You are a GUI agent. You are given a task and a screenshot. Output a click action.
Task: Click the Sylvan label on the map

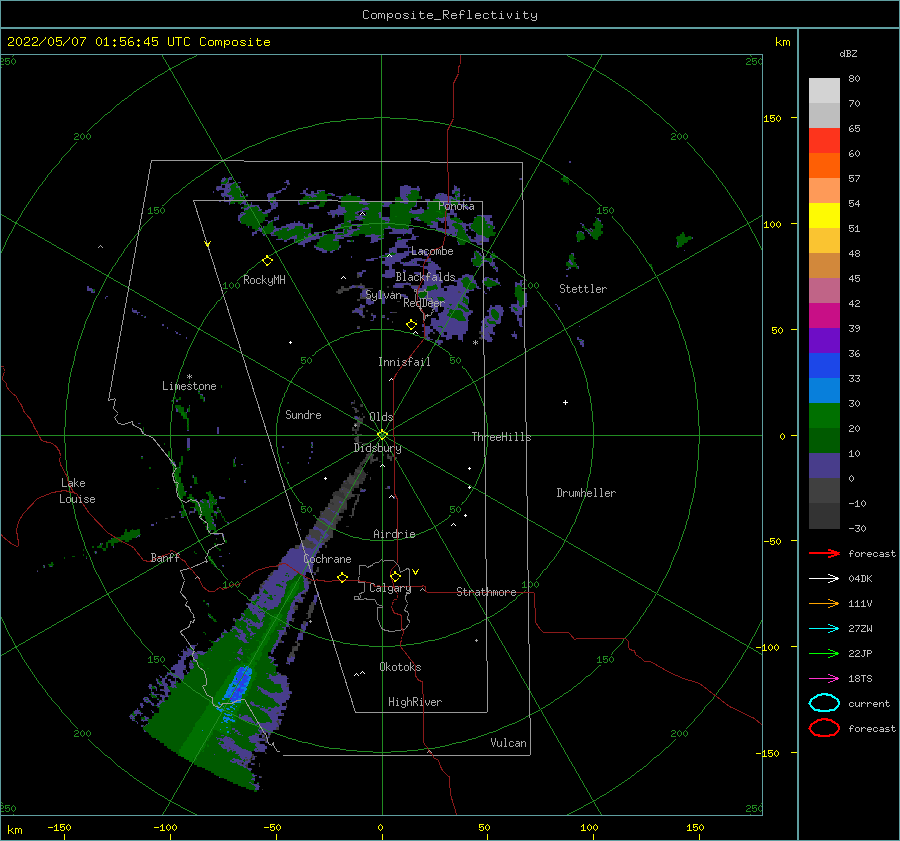tap(383, 295)
